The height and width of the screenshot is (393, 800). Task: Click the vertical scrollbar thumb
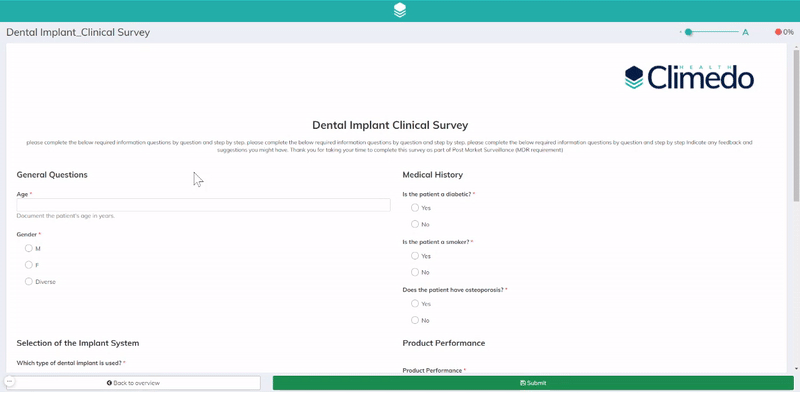[796, 125]
